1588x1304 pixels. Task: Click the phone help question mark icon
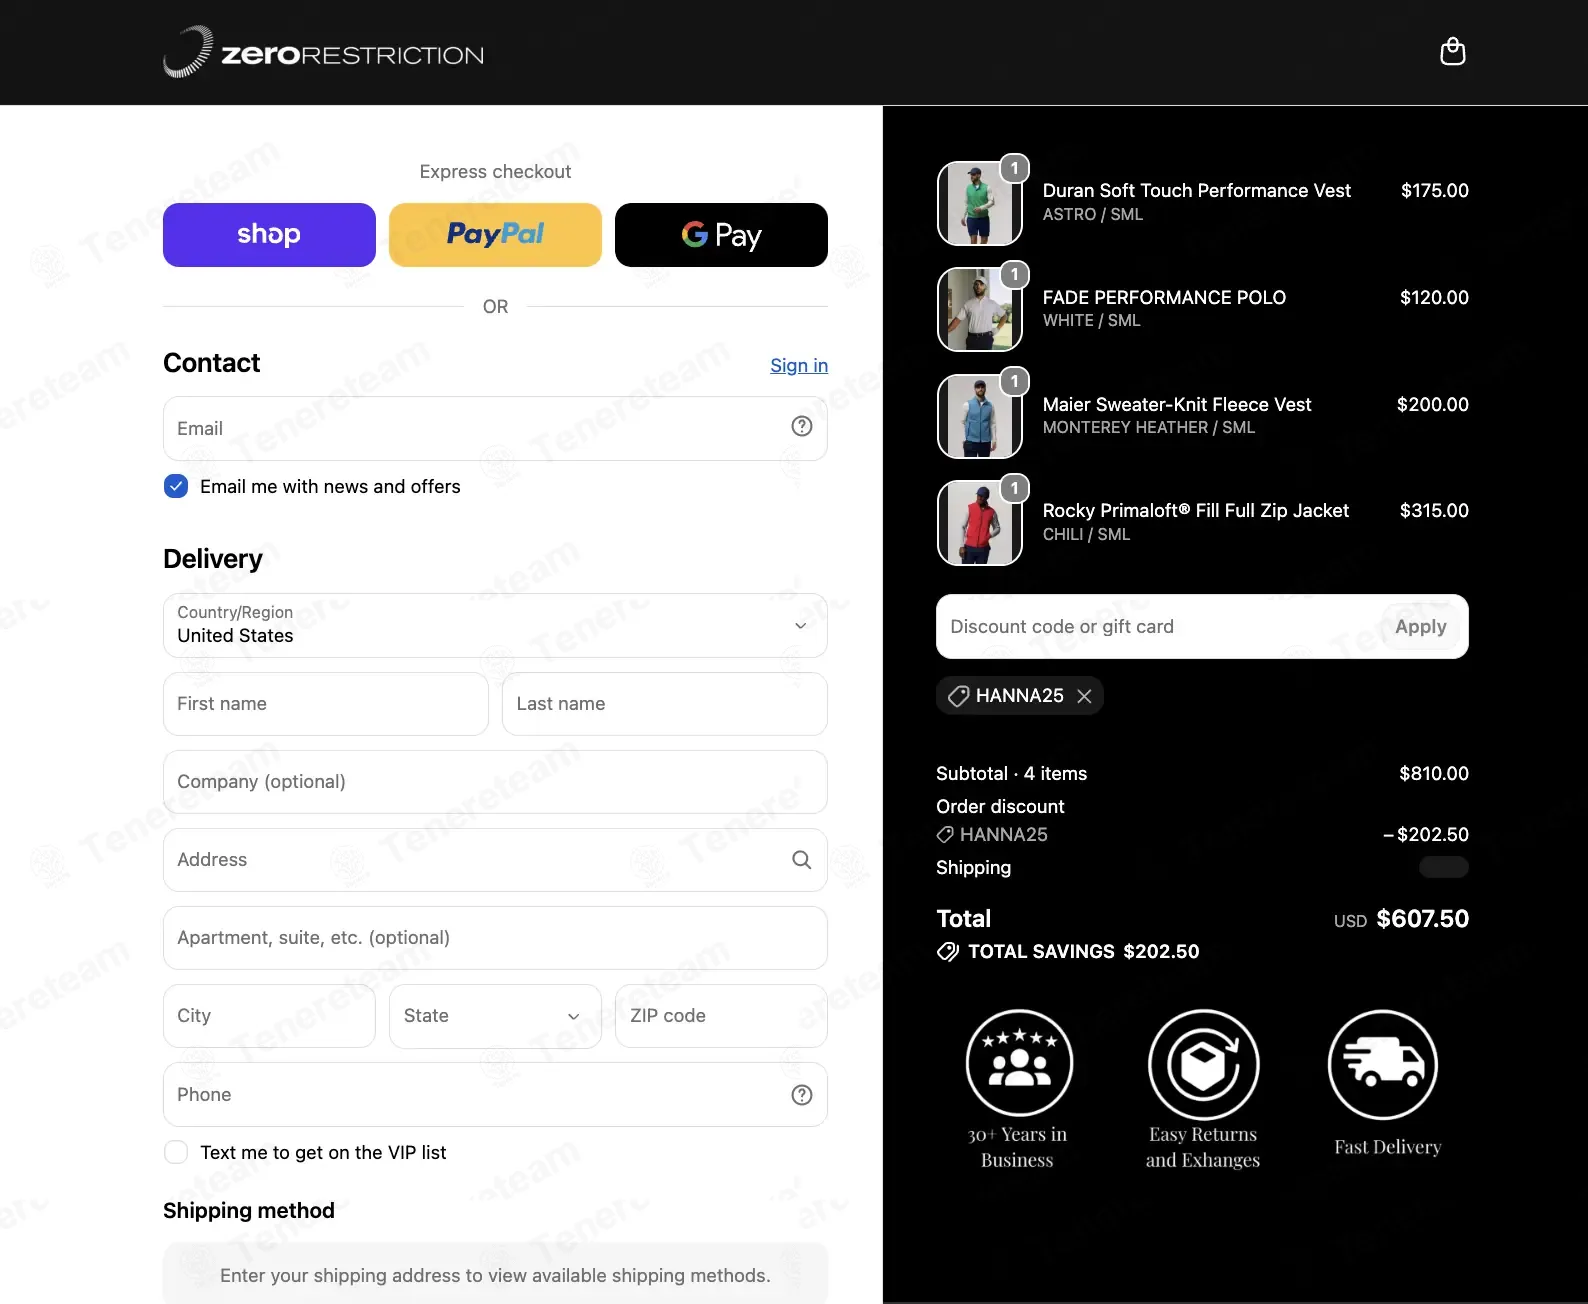point(801,1095)
